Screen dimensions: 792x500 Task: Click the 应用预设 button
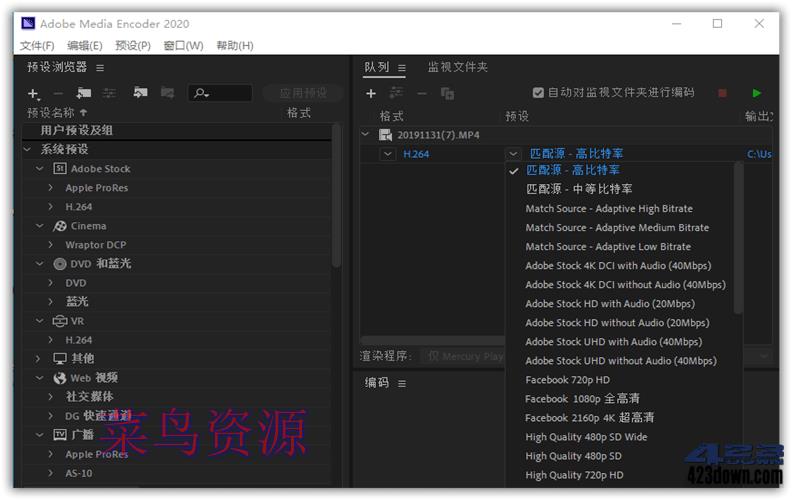tap(303, 93)
